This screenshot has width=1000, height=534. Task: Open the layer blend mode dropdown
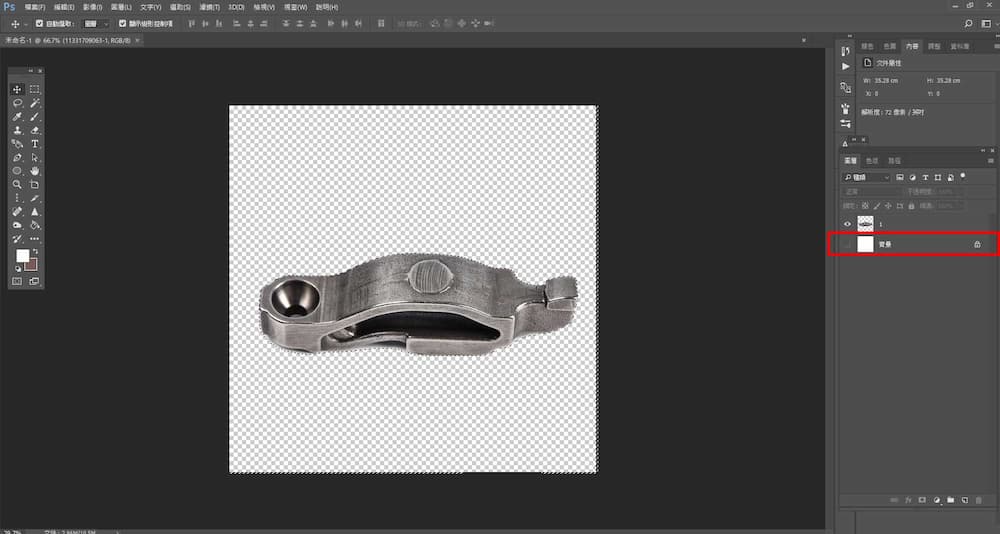[871, 191]
